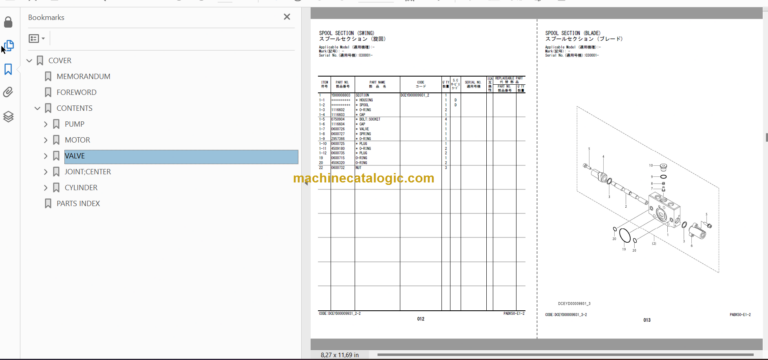Select the highlighted VALVE bookmark

coord(181,156)
